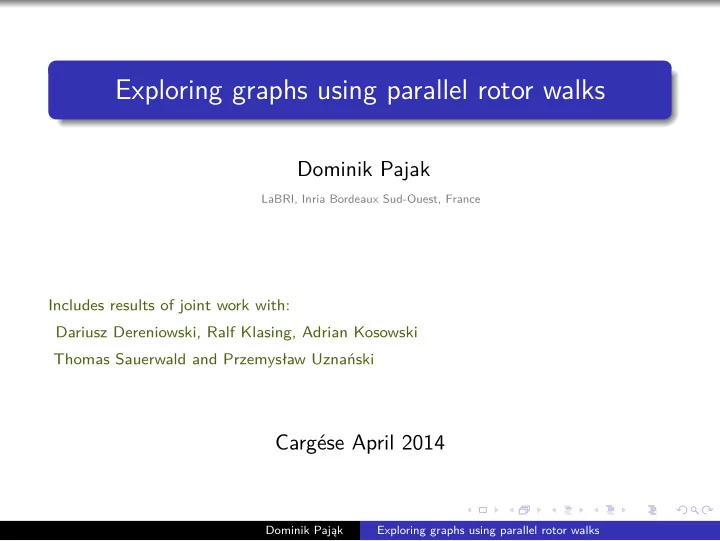Click the affiliation line LaBRI, Inria Bordeaux Sud-Ouest, France
720x541 pixels.
tap(371, 199)
